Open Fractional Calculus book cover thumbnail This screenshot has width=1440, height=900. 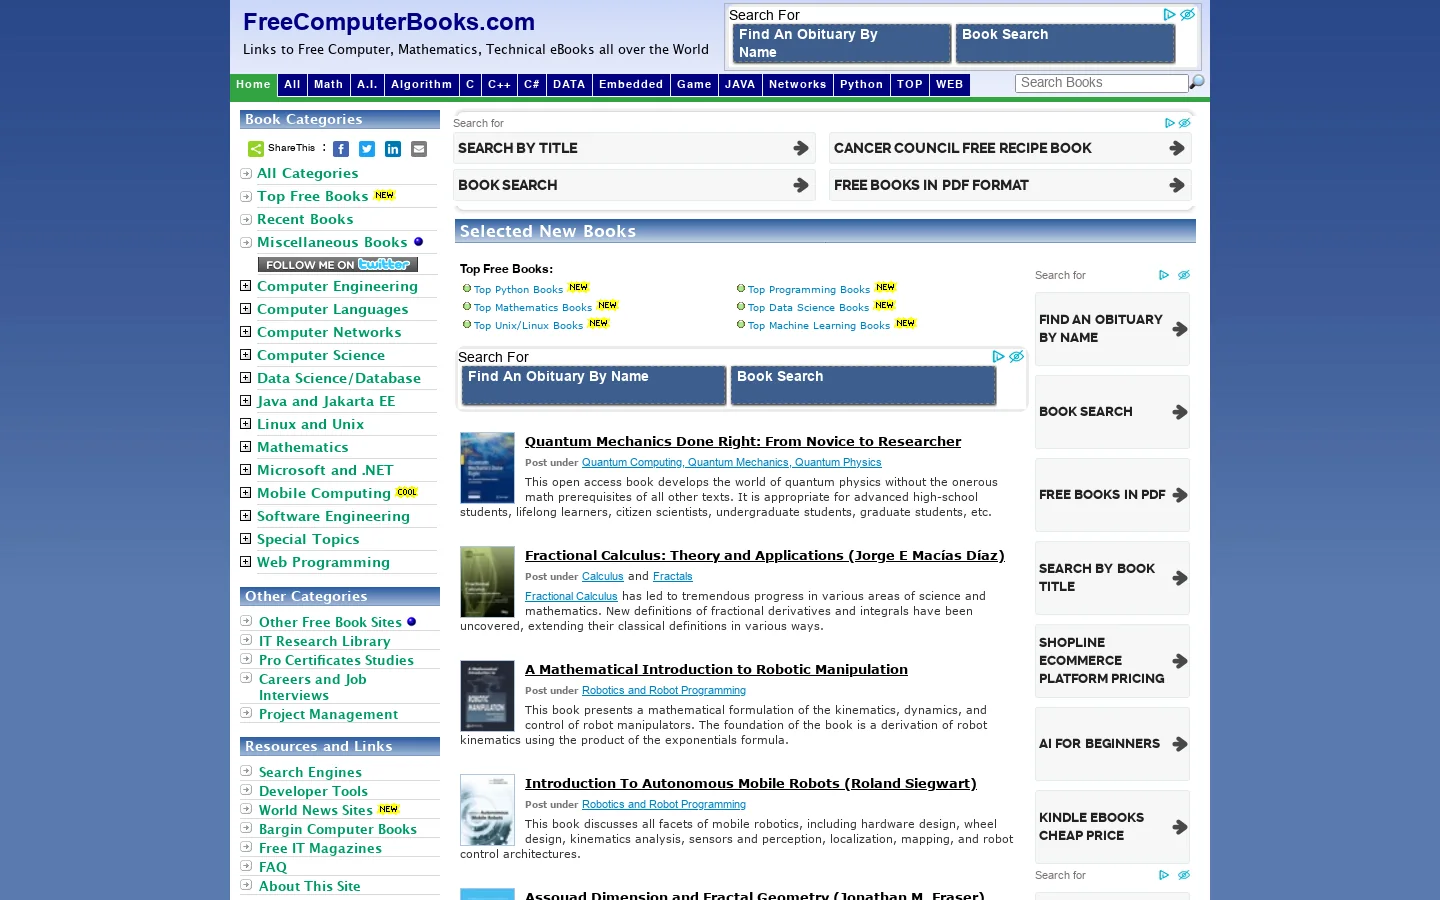[487, 582]
